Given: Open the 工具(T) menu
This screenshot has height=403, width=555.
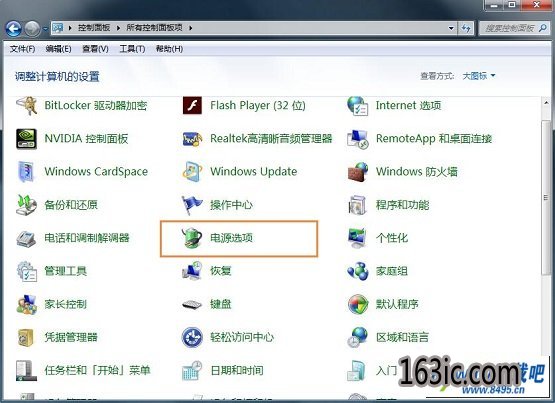Looking at the screenshot, I should pyautogui.click(x=132, y=49).
